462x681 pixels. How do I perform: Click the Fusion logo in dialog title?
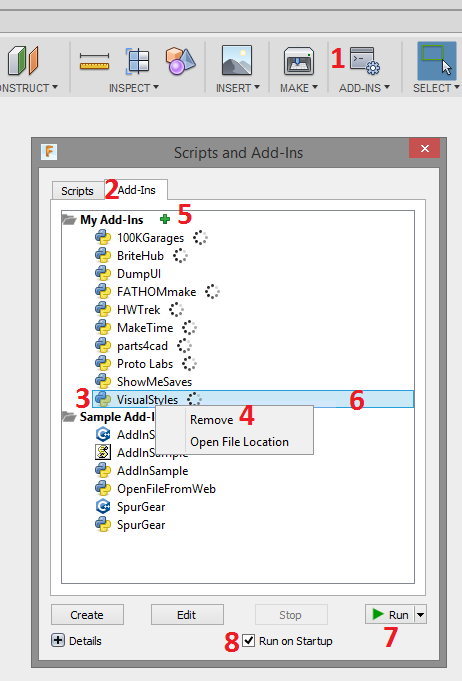(49, 152)
